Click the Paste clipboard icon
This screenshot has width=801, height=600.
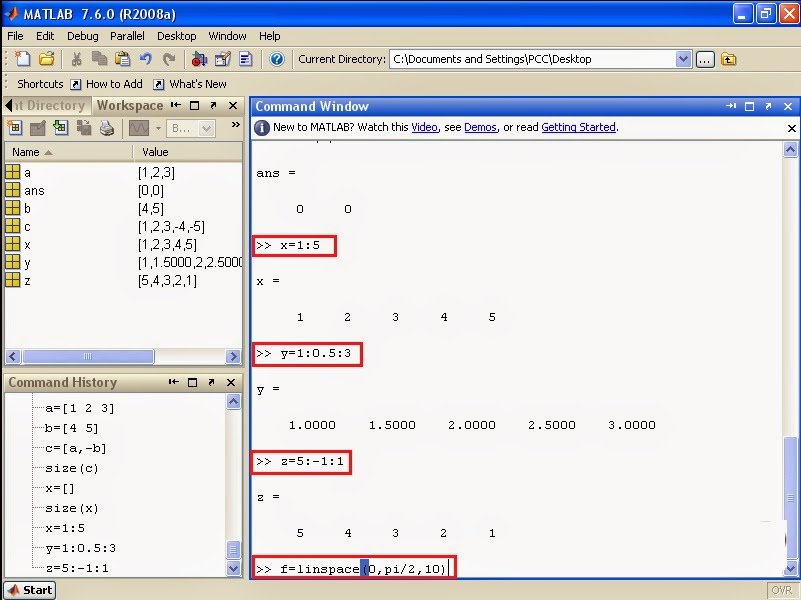pos(123,59)
